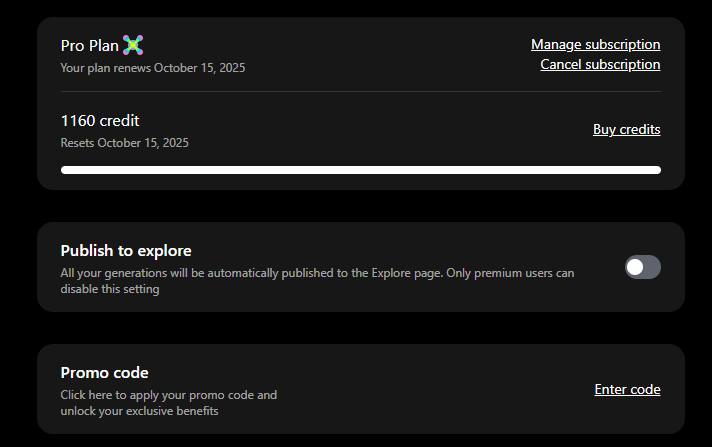Image resolution: width=712 pixels, height=447 pixels.
Task: Click the Enter code link
Action: pos(628,389)
